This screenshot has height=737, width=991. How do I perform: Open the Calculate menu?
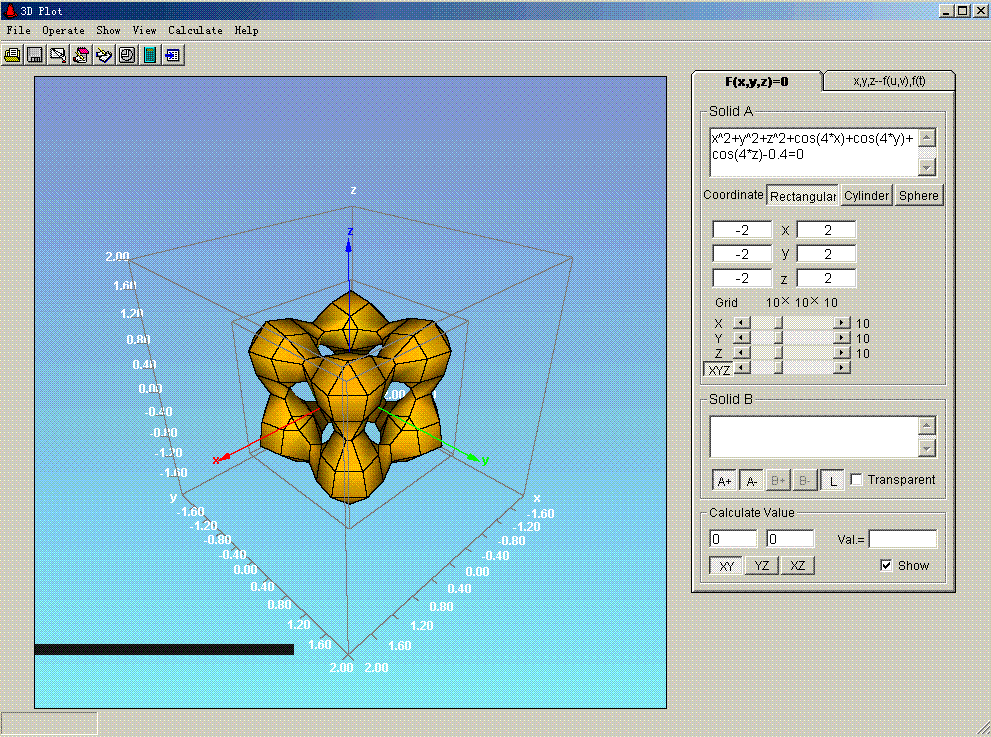[195, 30]
